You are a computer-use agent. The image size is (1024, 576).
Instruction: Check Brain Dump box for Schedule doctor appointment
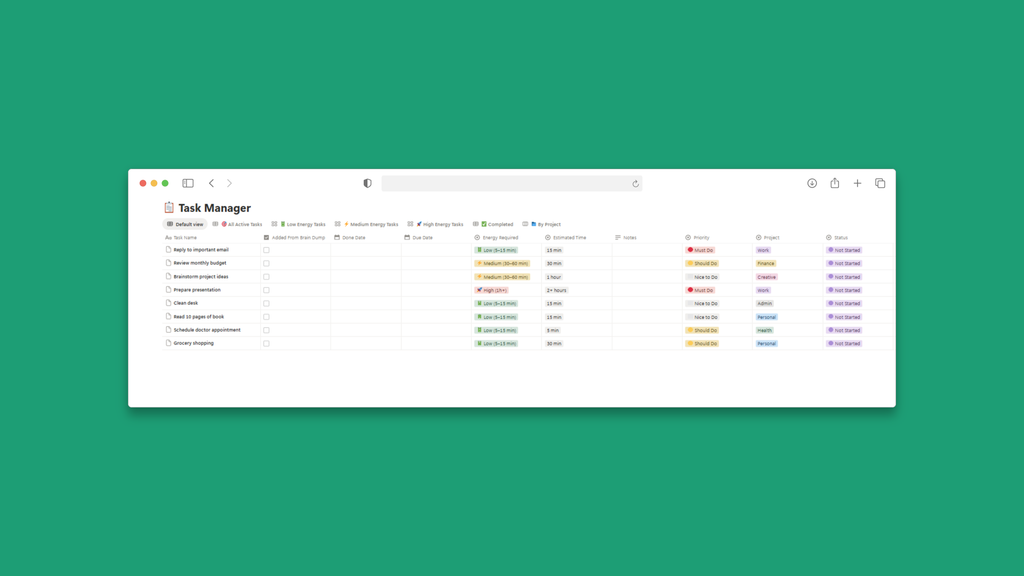click(266, 330)
